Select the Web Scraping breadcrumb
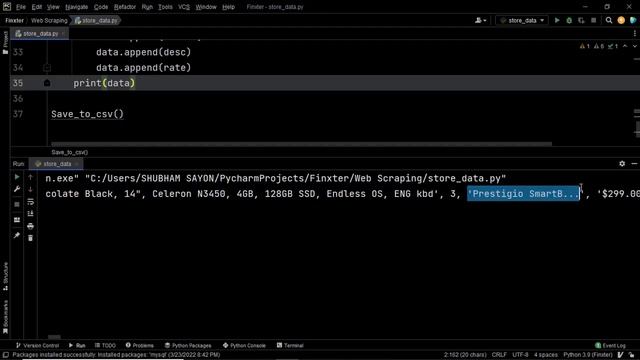The image size is (640, 360). [x=49, y=20]
